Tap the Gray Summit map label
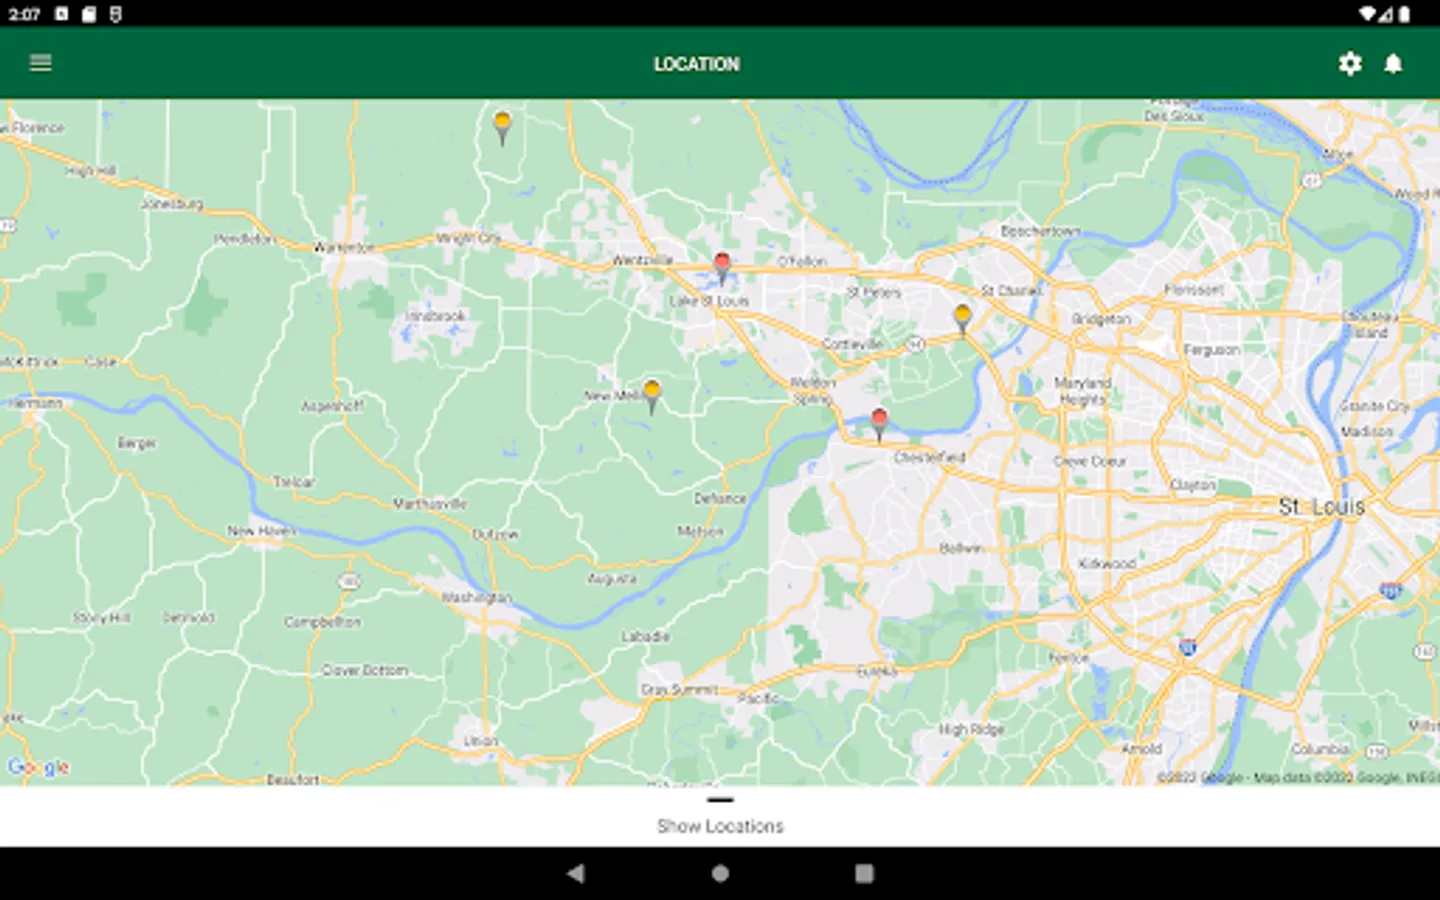Image resolution: width=1440 pixels, height=900 pixels. [x=679, y=689]
